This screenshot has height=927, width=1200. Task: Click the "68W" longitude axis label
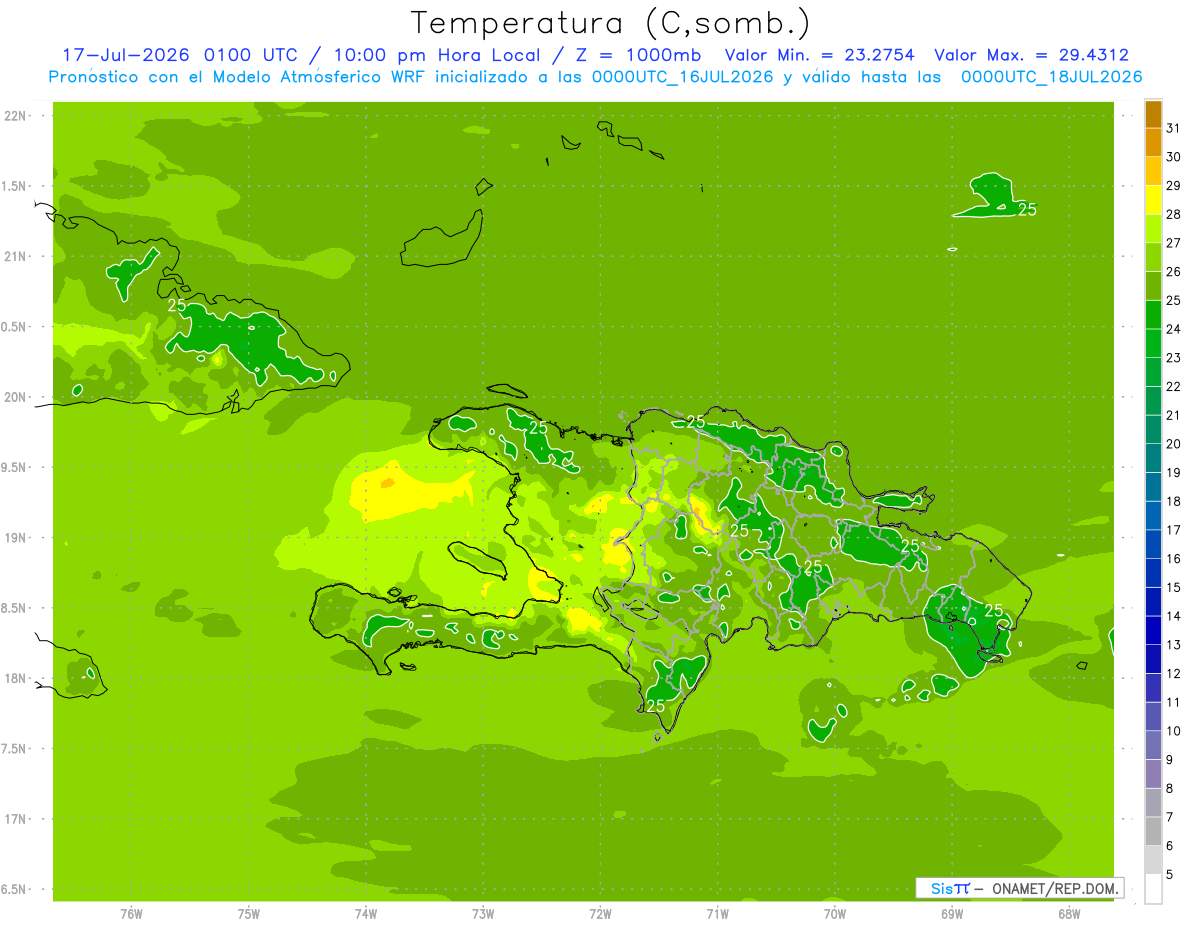coord(1069,914)
